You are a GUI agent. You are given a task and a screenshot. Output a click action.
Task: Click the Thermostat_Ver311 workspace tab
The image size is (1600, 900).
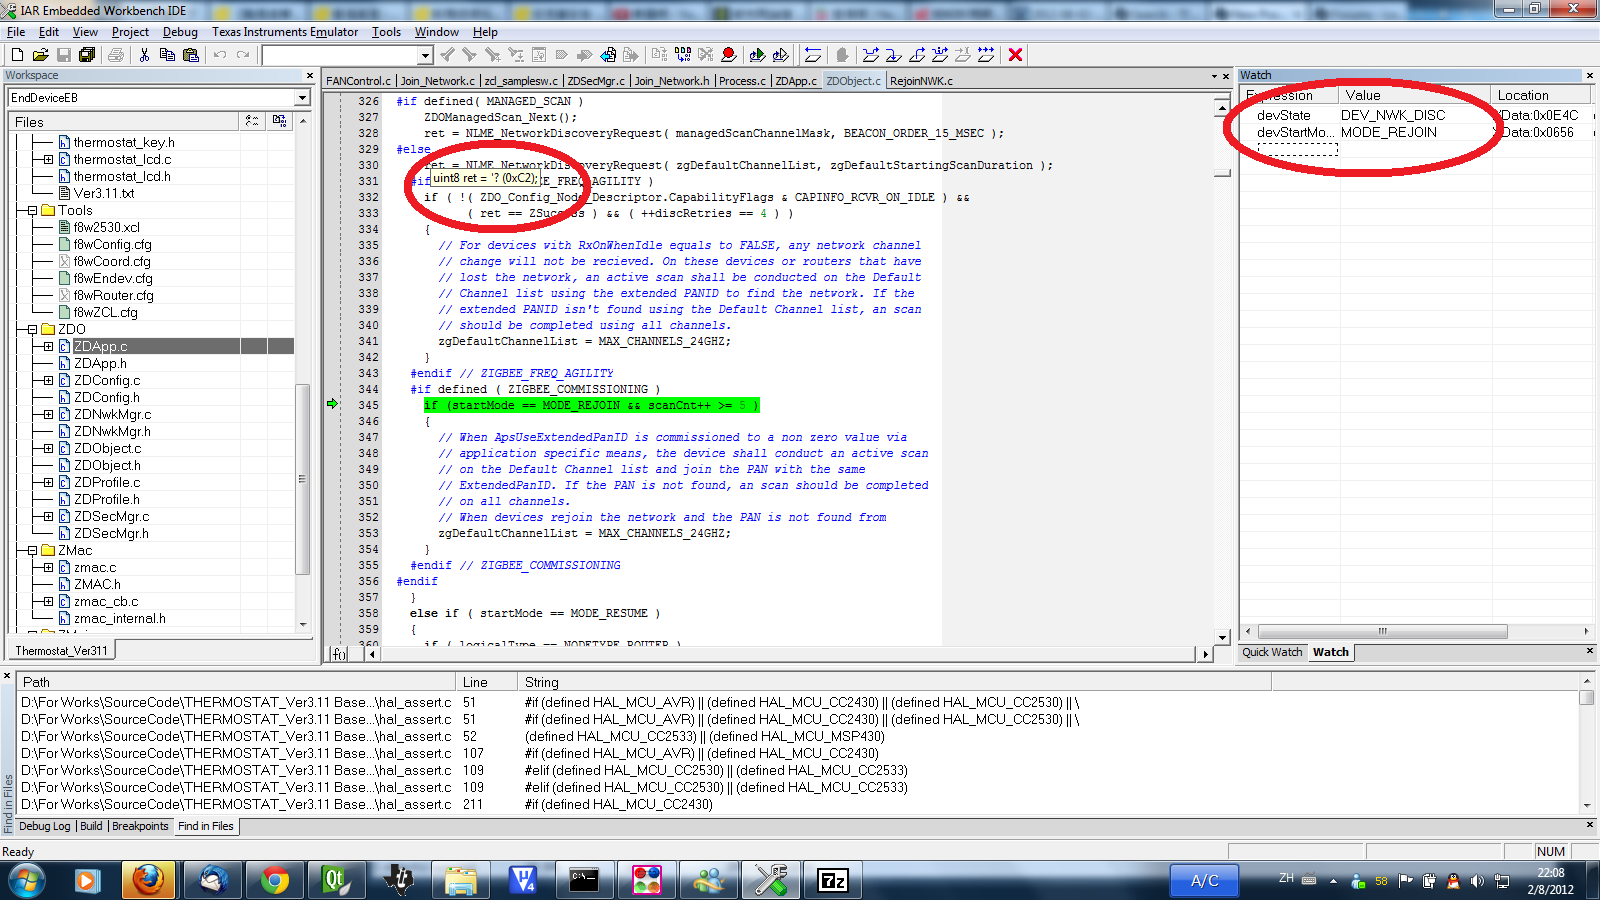pyautogui.click(x=61, y=651)
